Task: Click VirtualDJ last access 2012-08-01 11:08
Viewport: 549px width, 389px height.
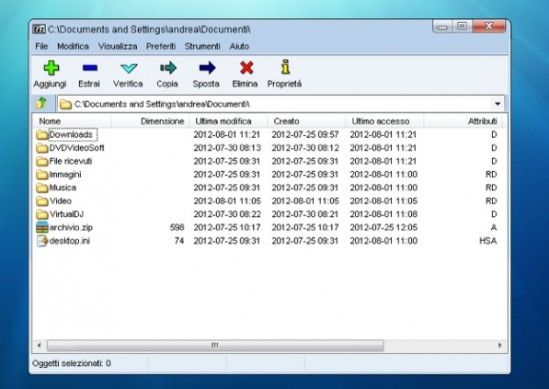Action: tap(384, 214)
